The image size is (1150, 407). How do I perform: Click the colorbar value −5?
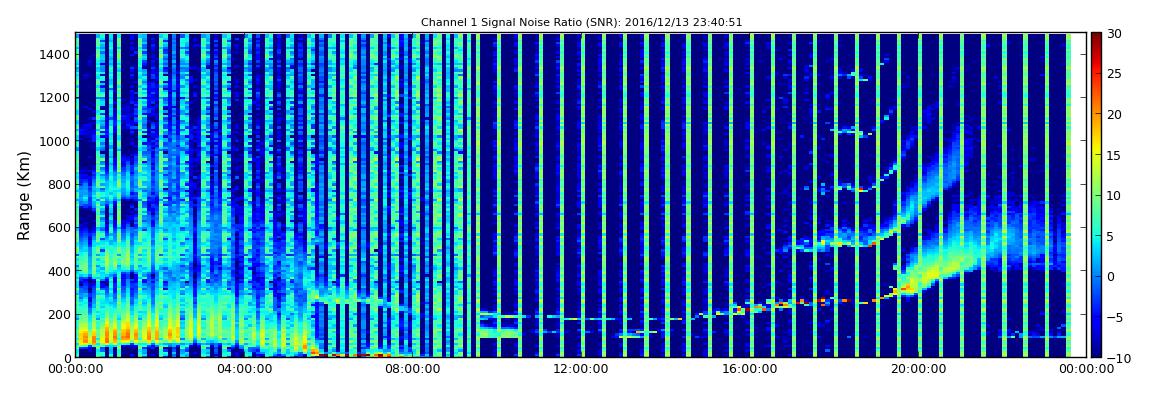pyautogui.click(x=1114, y=318)
